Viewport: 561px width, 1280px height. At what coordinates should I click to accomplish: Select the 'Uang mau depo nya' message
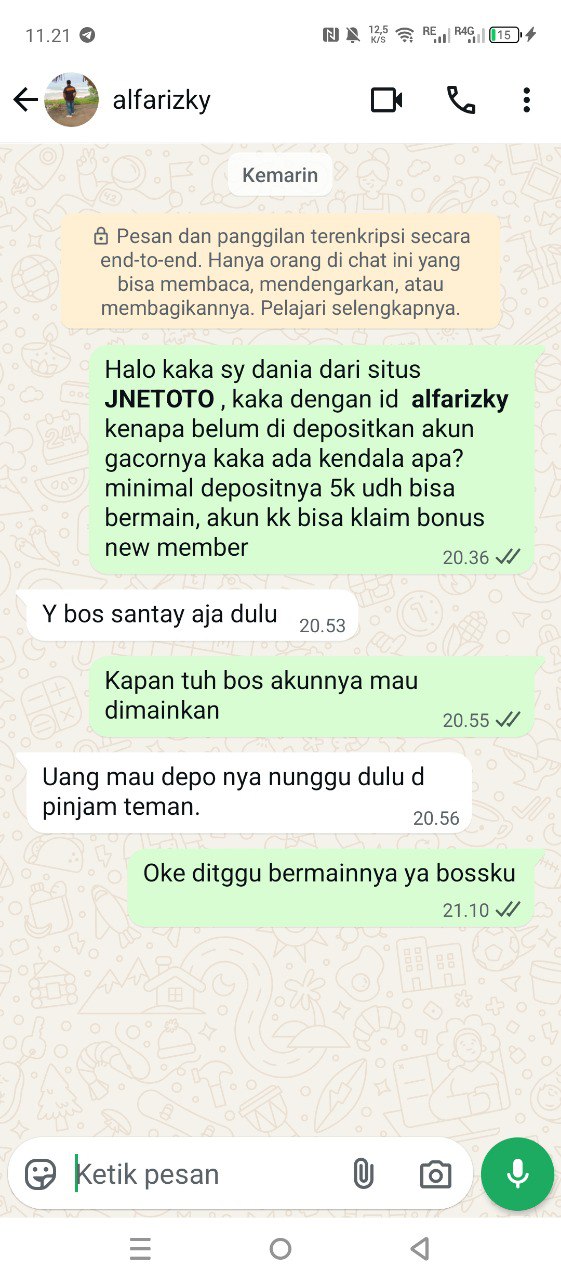click(250, 793)
